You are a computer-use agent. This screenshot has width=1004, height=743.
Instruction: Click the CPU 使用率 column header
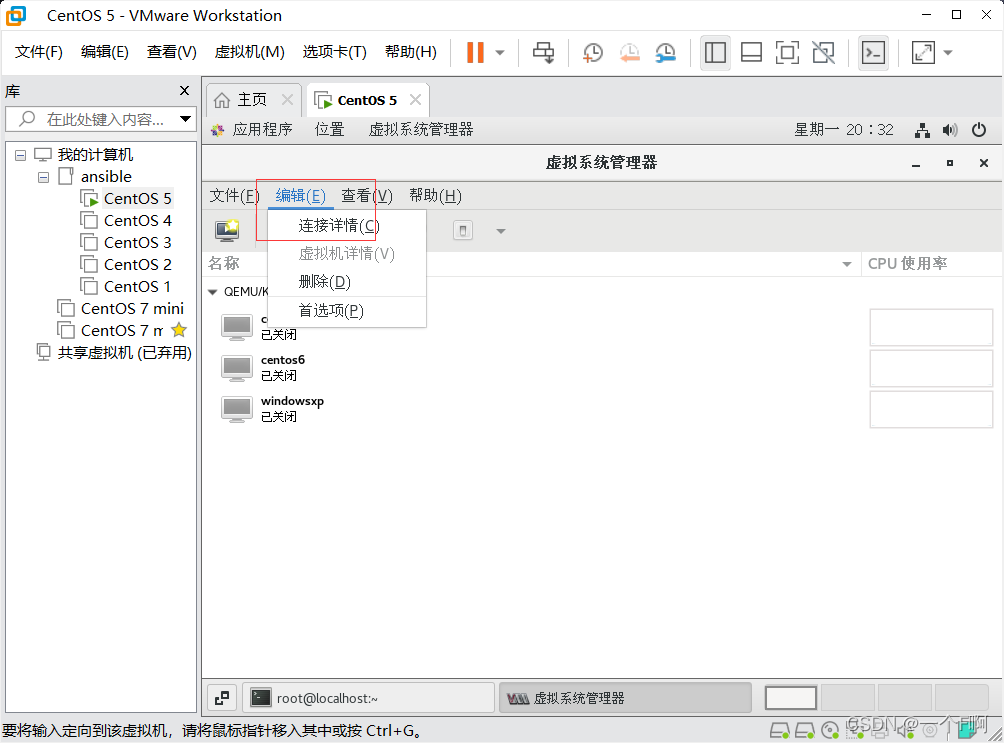point(907,263)
